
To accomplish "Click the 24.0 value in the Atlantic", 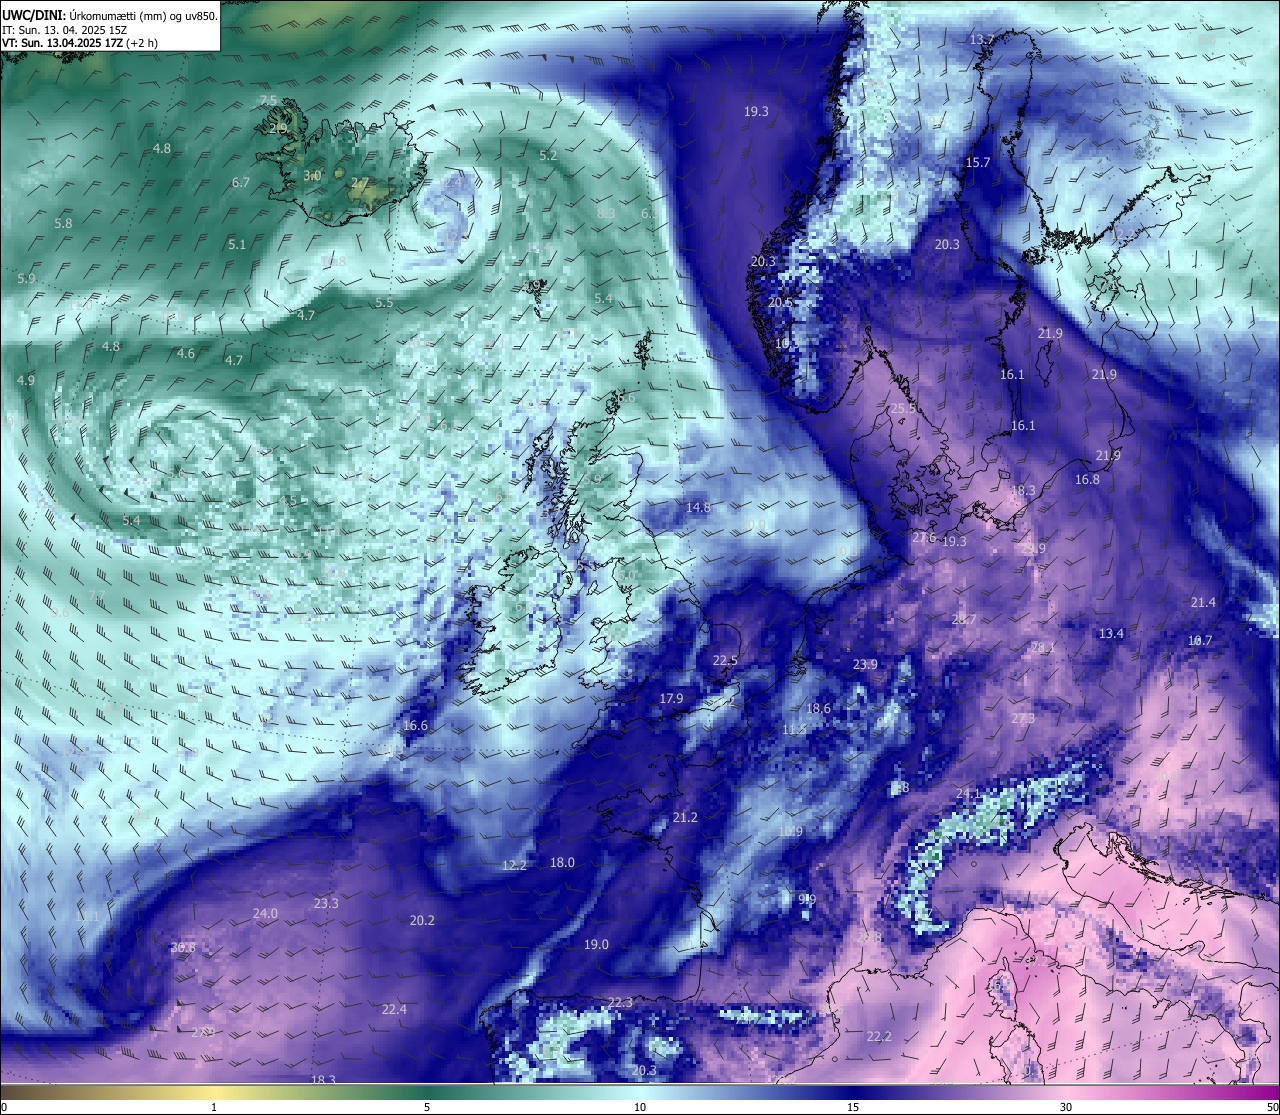I will [265, 914].
